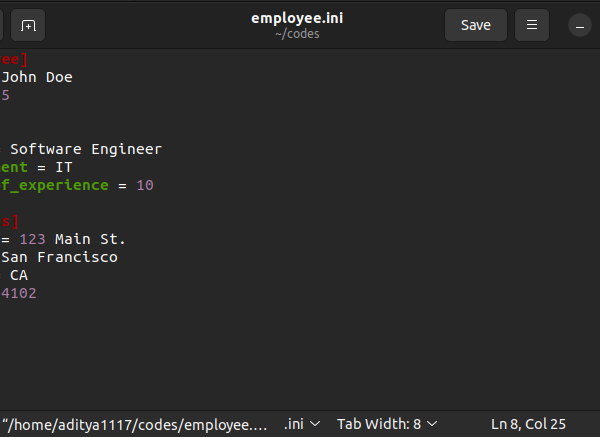Click the chevron beside .ini
The width and height of the screenshot is (600, 437).
point(315,424)
